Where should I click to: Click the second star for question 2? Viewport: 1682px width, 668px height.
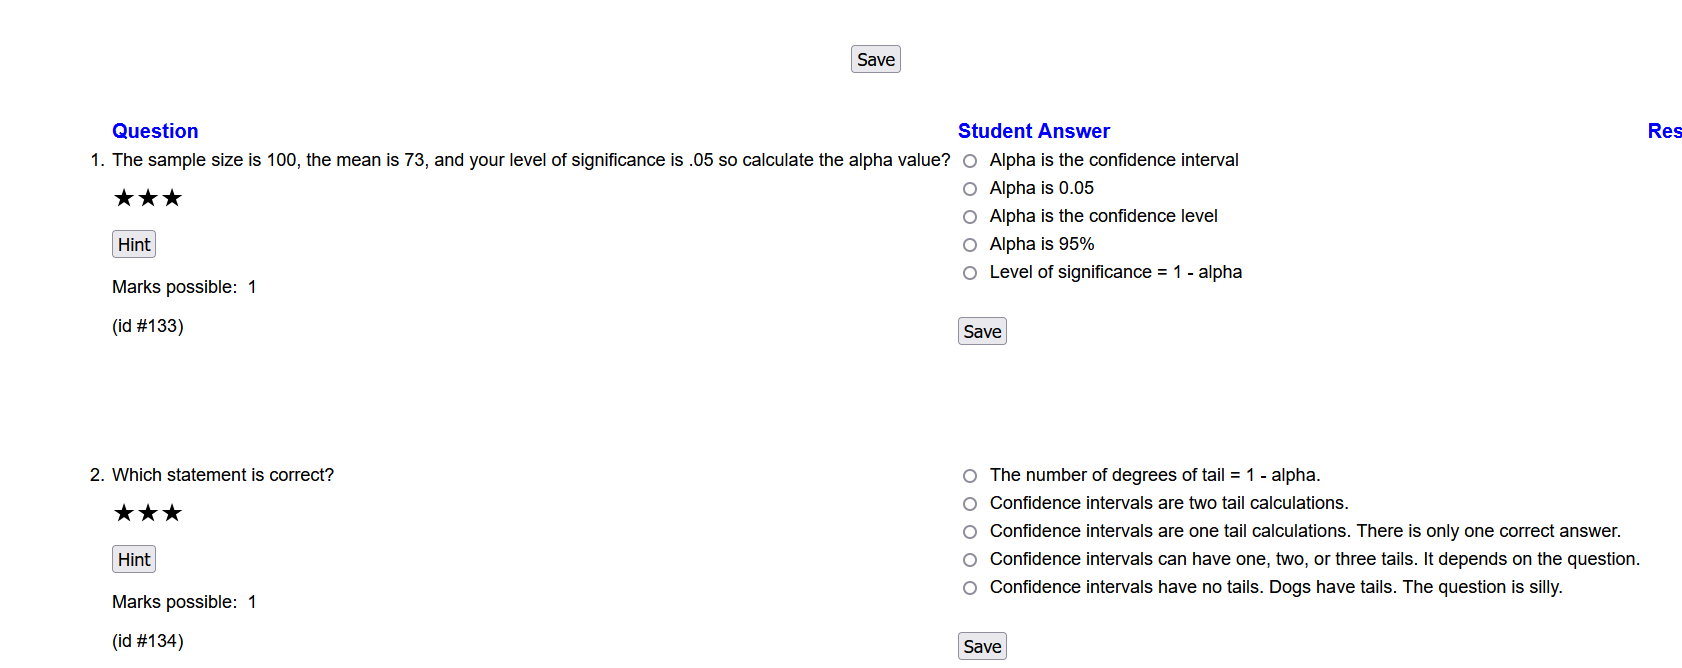[147, 512]
